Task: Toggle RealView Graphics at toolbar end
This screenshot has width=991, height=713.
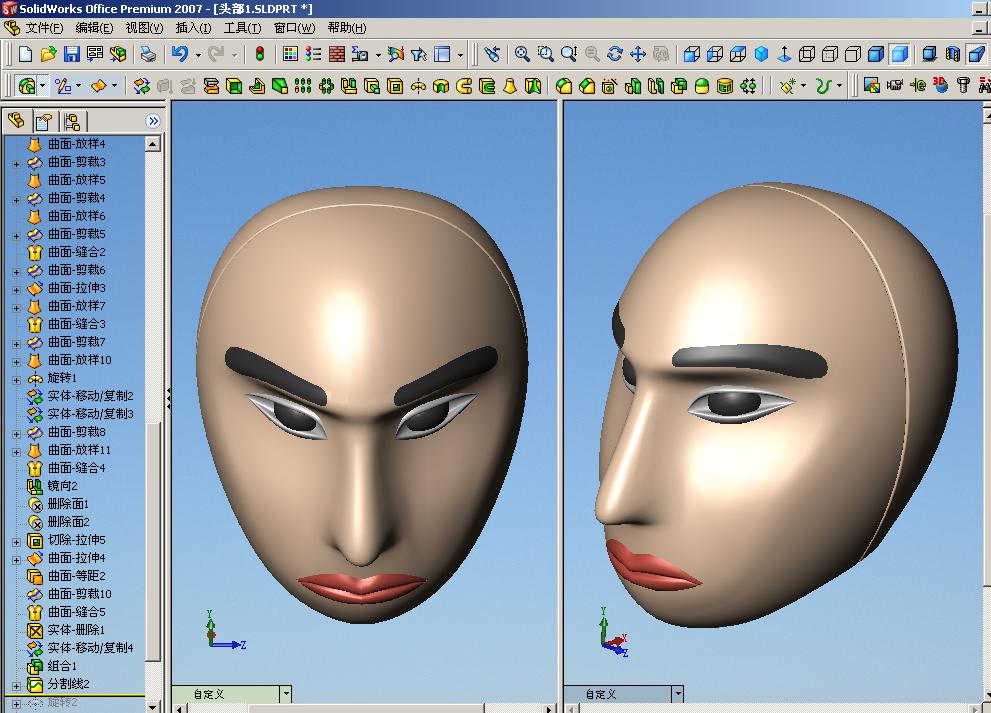Action: [x=976, y=54]
